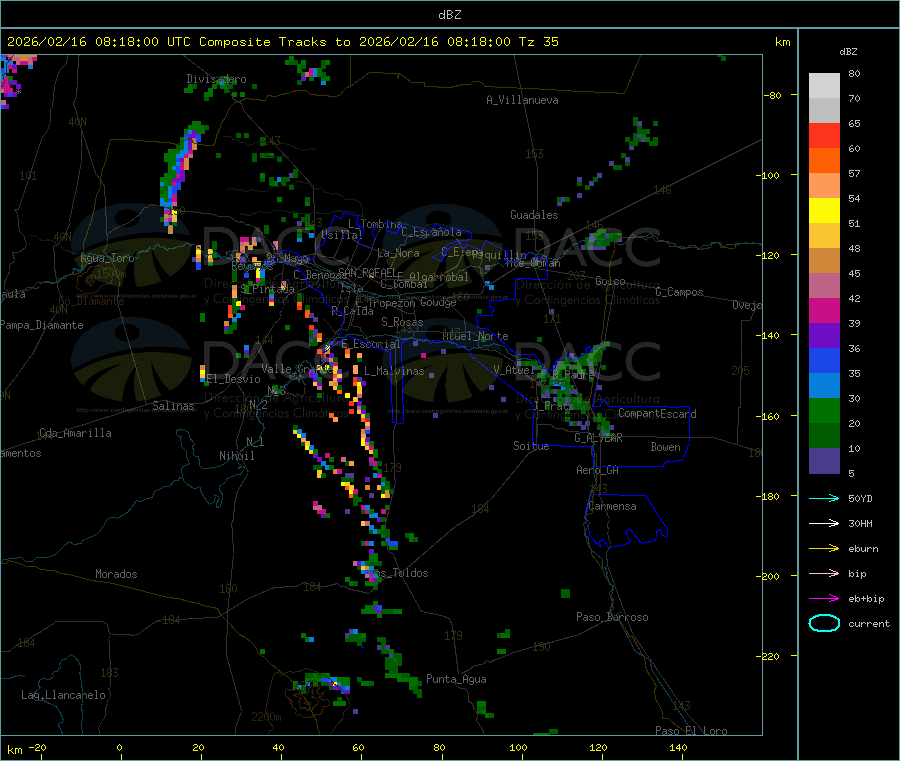The height and width of the screenshot is (761, 900).
Task: Select the gold swatch between 51 and 48
Action: click(824, 236)
